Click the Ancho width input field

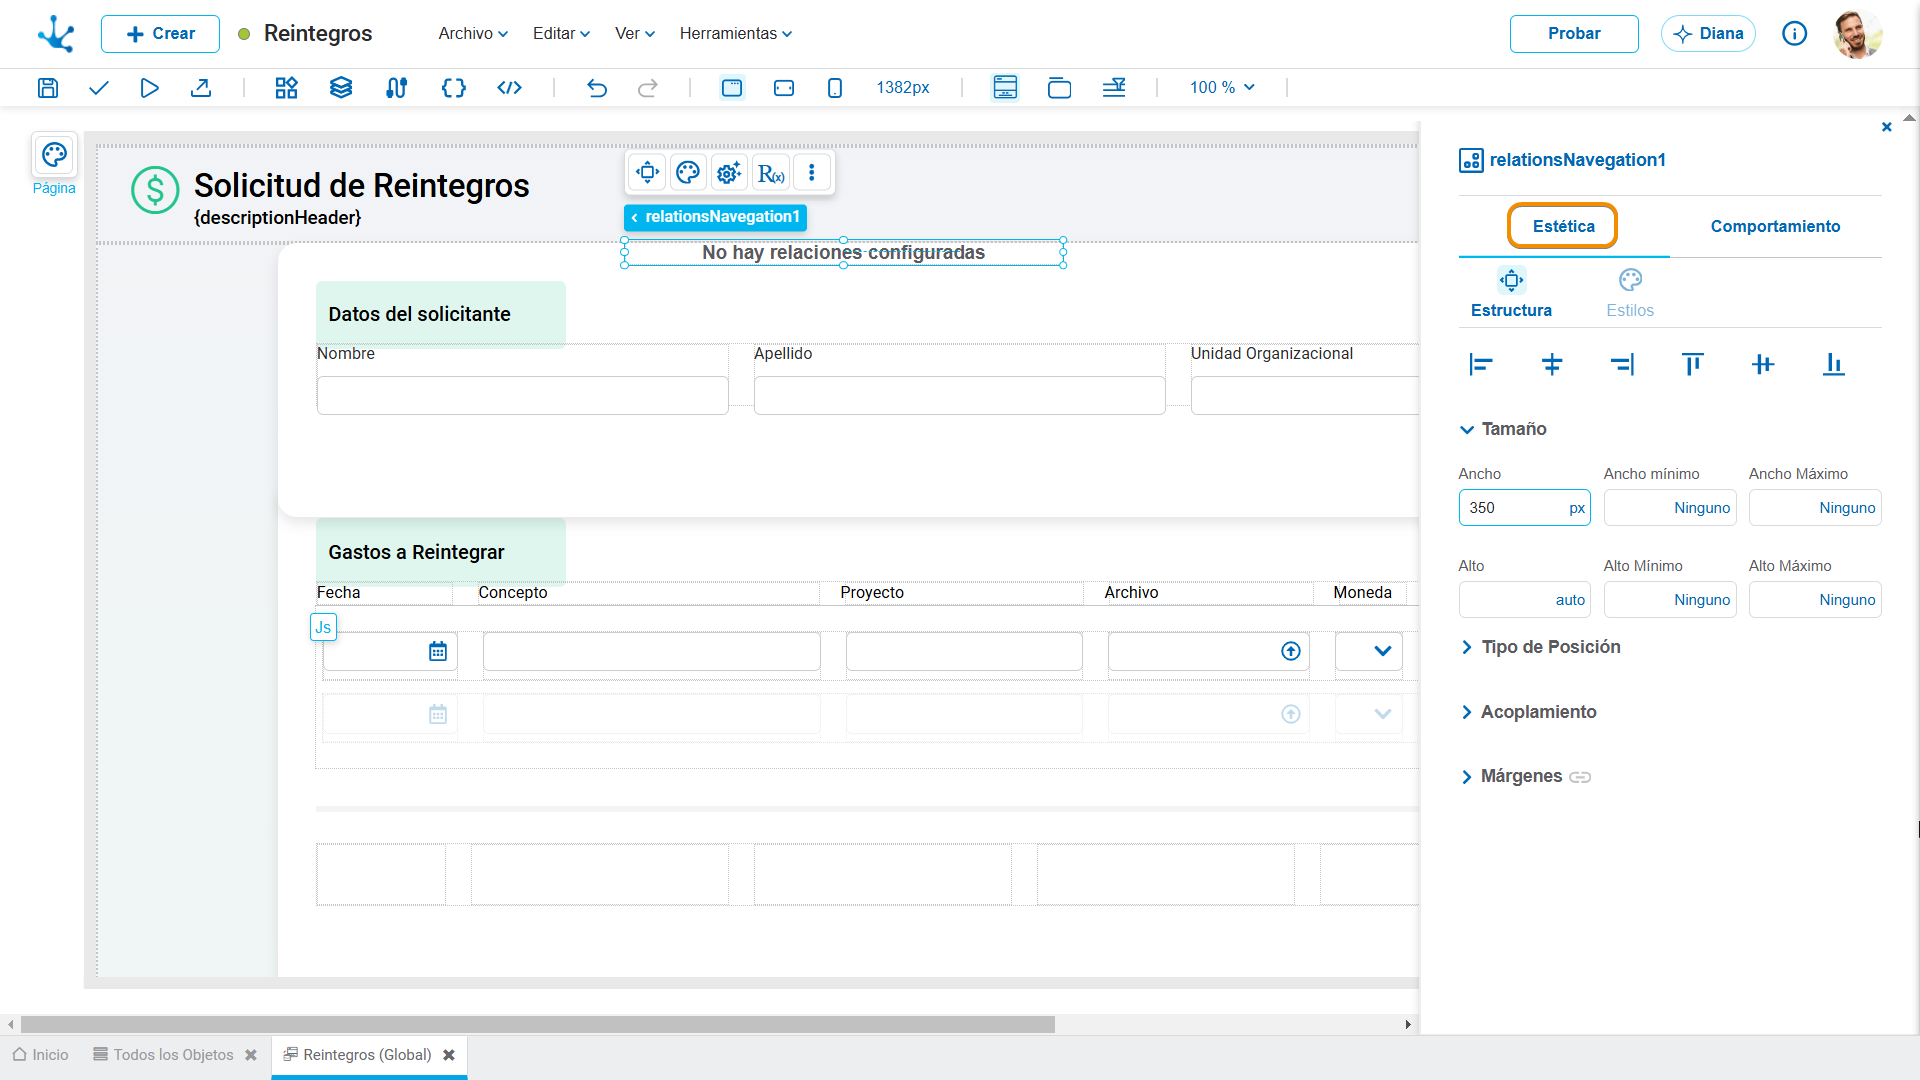[1524, 508]
